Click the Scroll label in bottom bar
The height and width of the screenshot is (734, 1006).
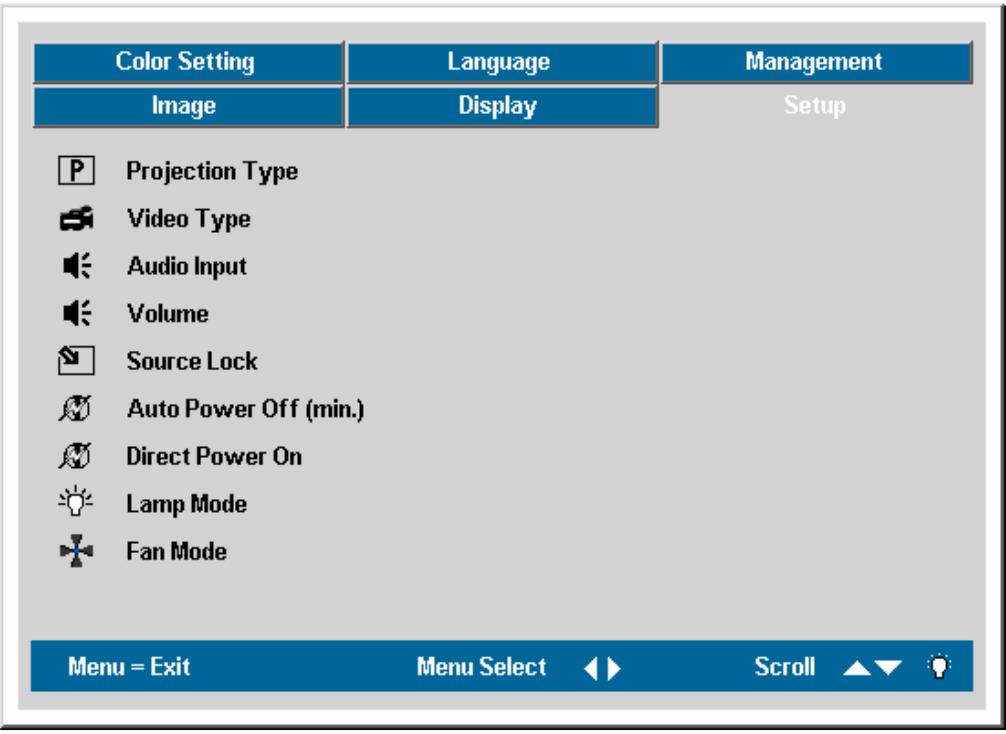(785, 667)
